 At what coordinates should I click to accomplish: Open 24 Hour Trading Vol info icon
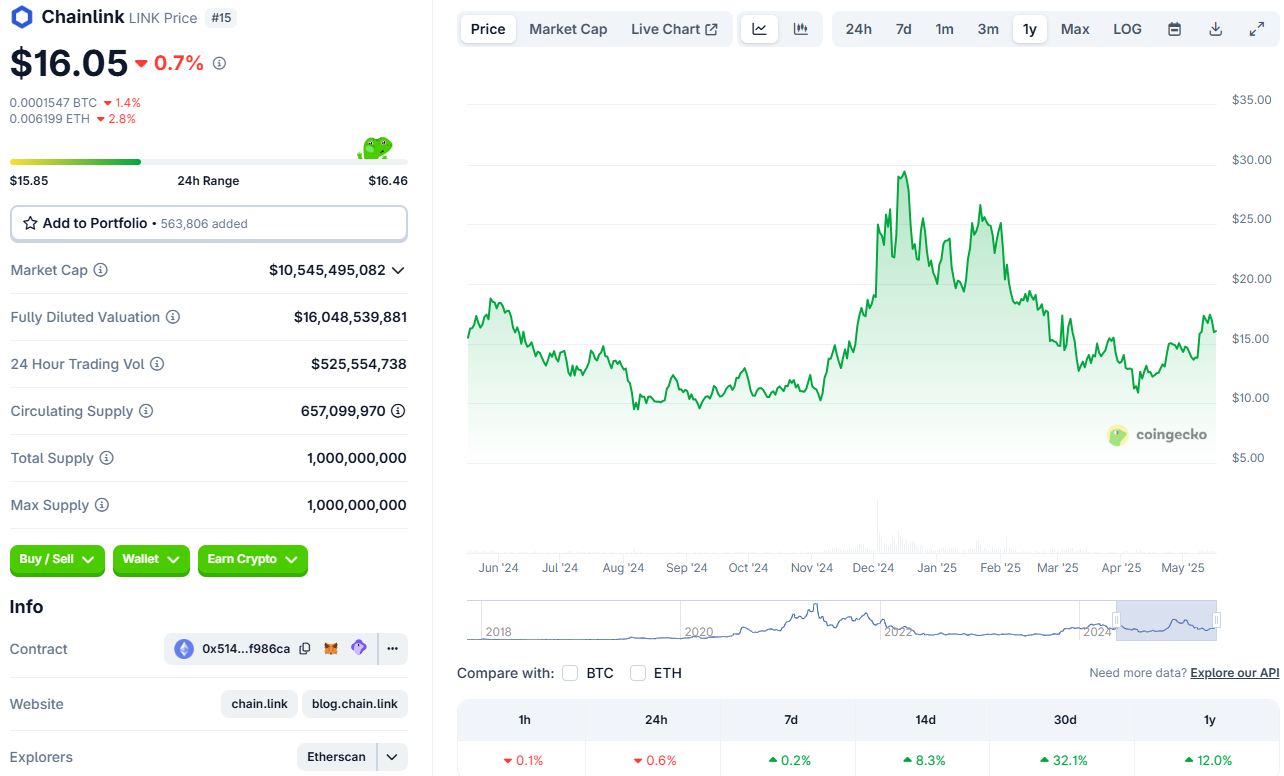click(x=157, y=364)
